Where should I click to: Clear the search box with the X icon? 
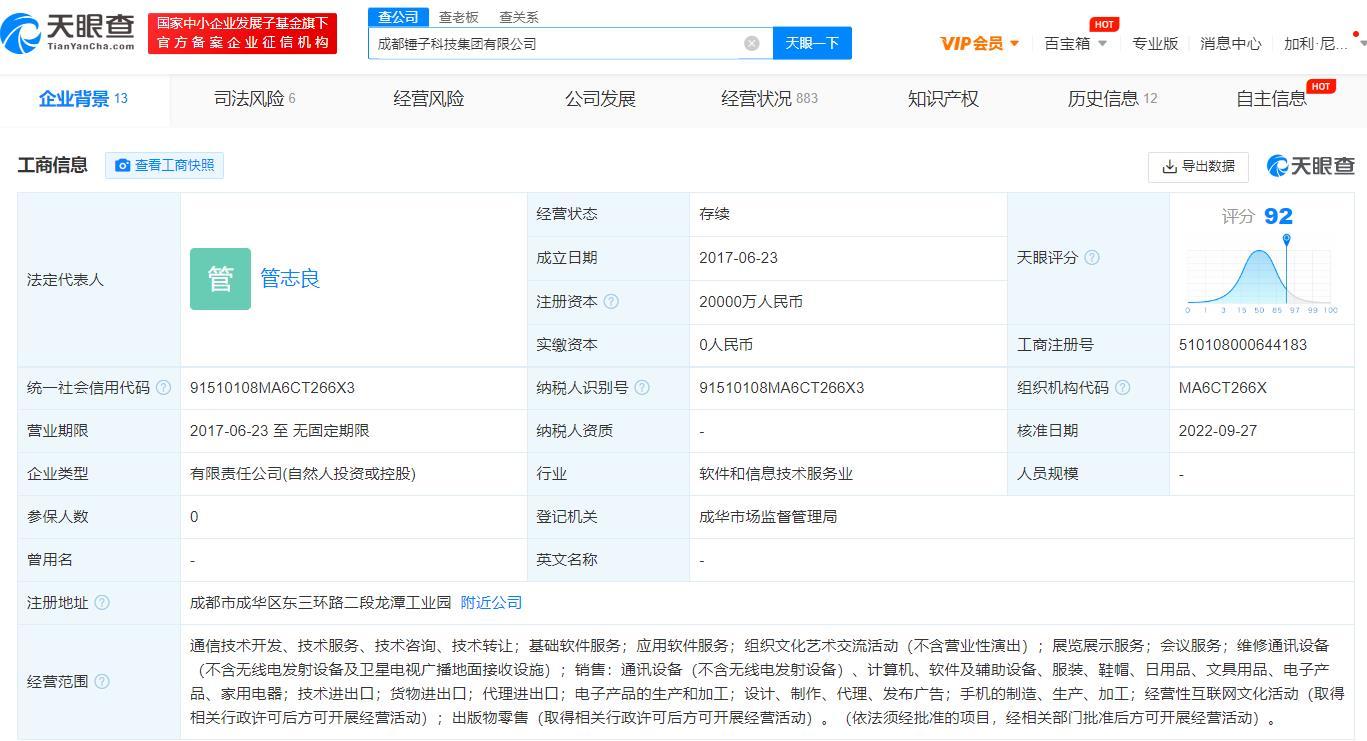click(x=751, y=43)
